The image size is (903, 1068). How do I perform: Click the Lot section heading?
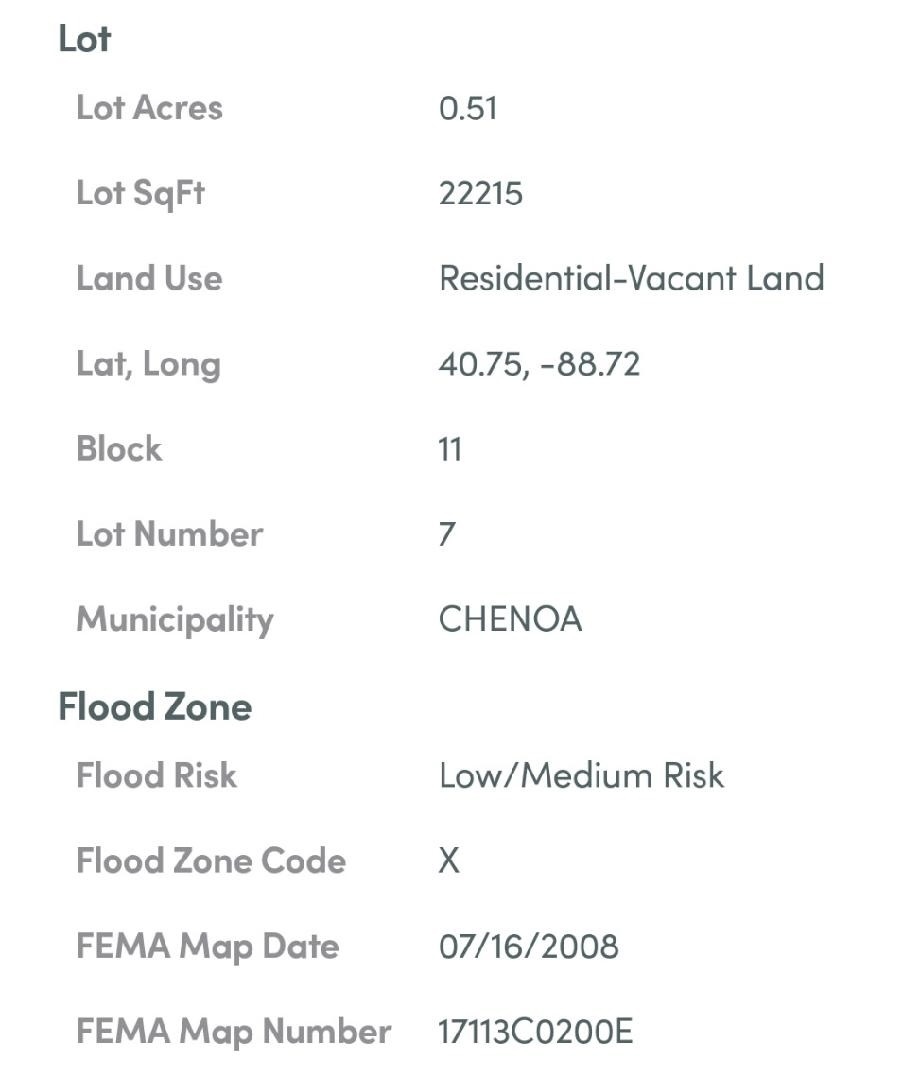click(x=85, y=39)
